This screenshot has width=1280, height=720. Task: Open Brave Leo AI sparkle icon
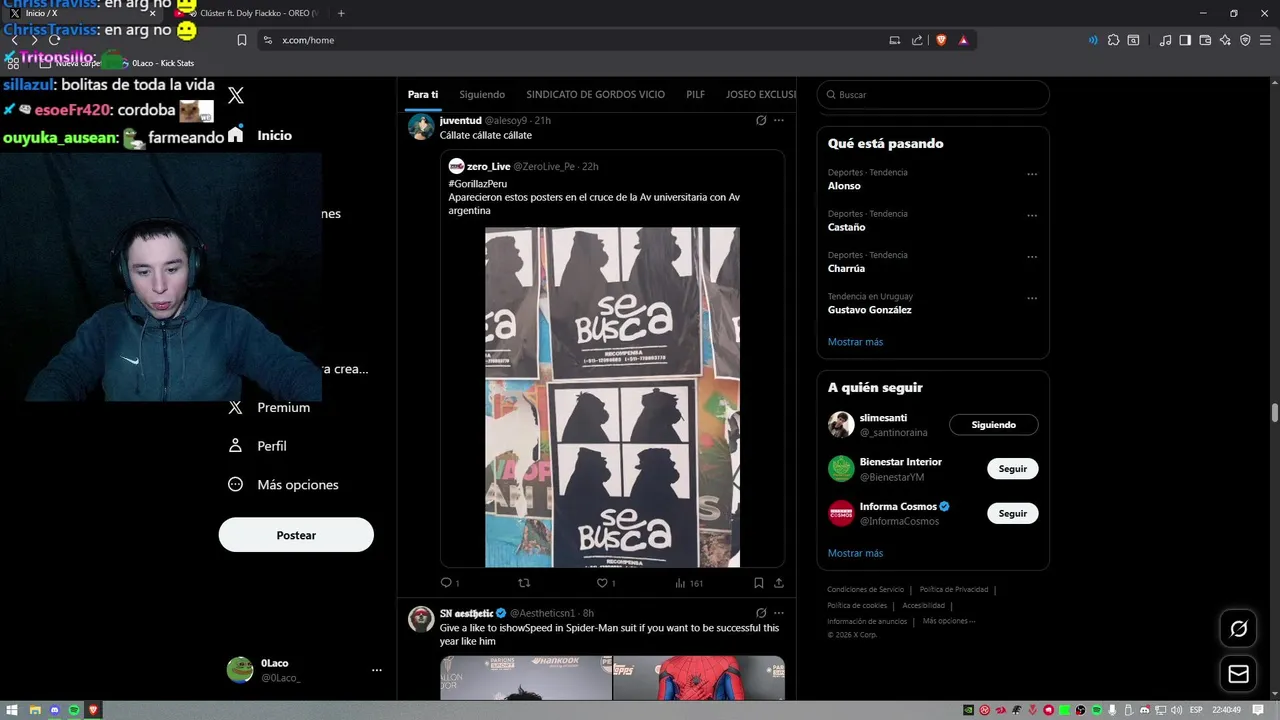1225,40
